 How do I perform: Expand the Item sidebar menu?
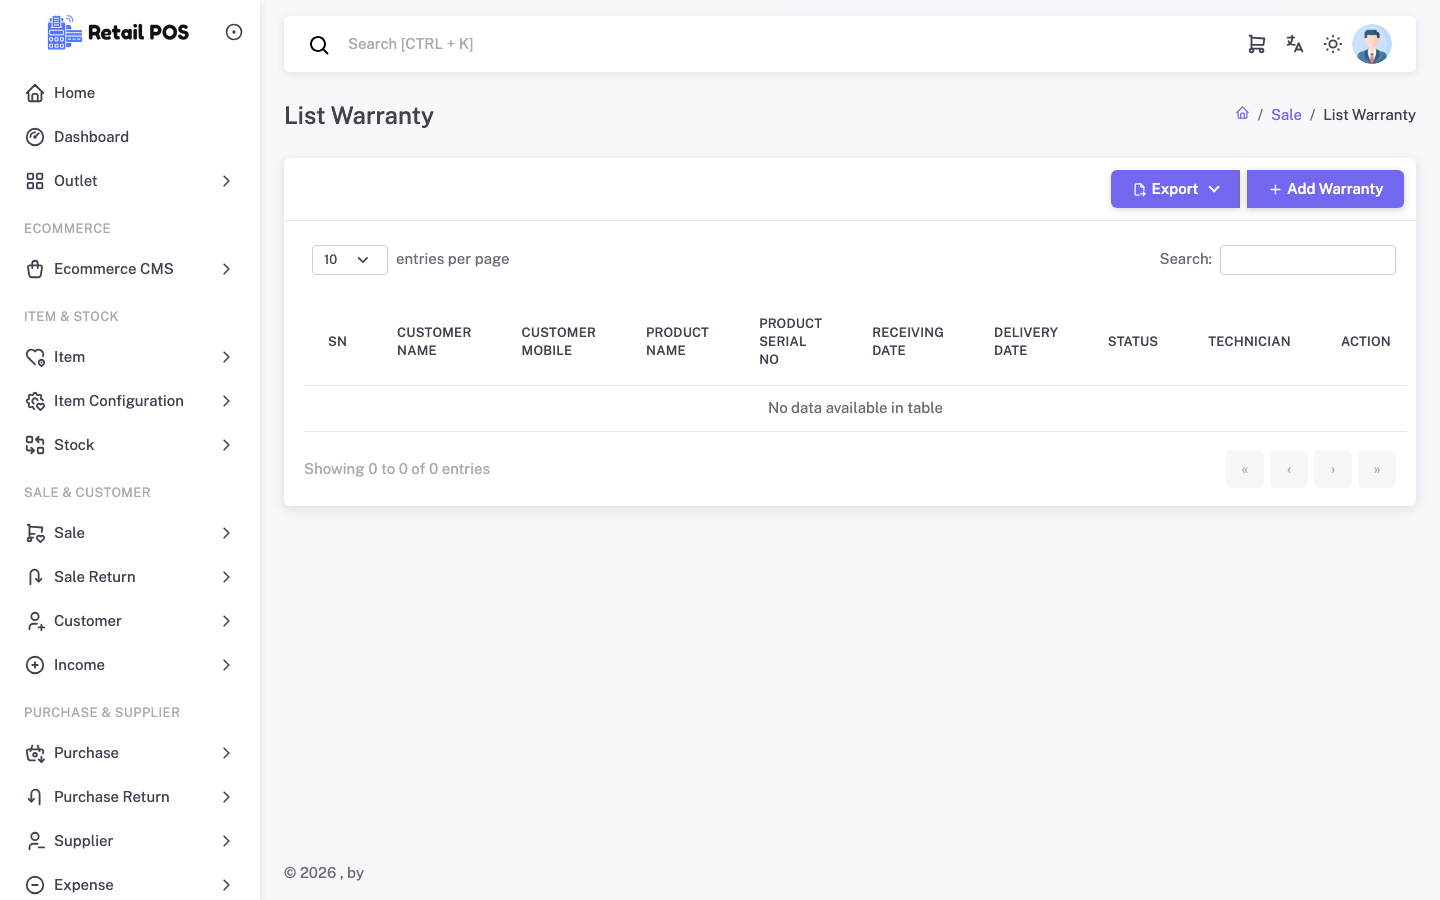(130, 357)
